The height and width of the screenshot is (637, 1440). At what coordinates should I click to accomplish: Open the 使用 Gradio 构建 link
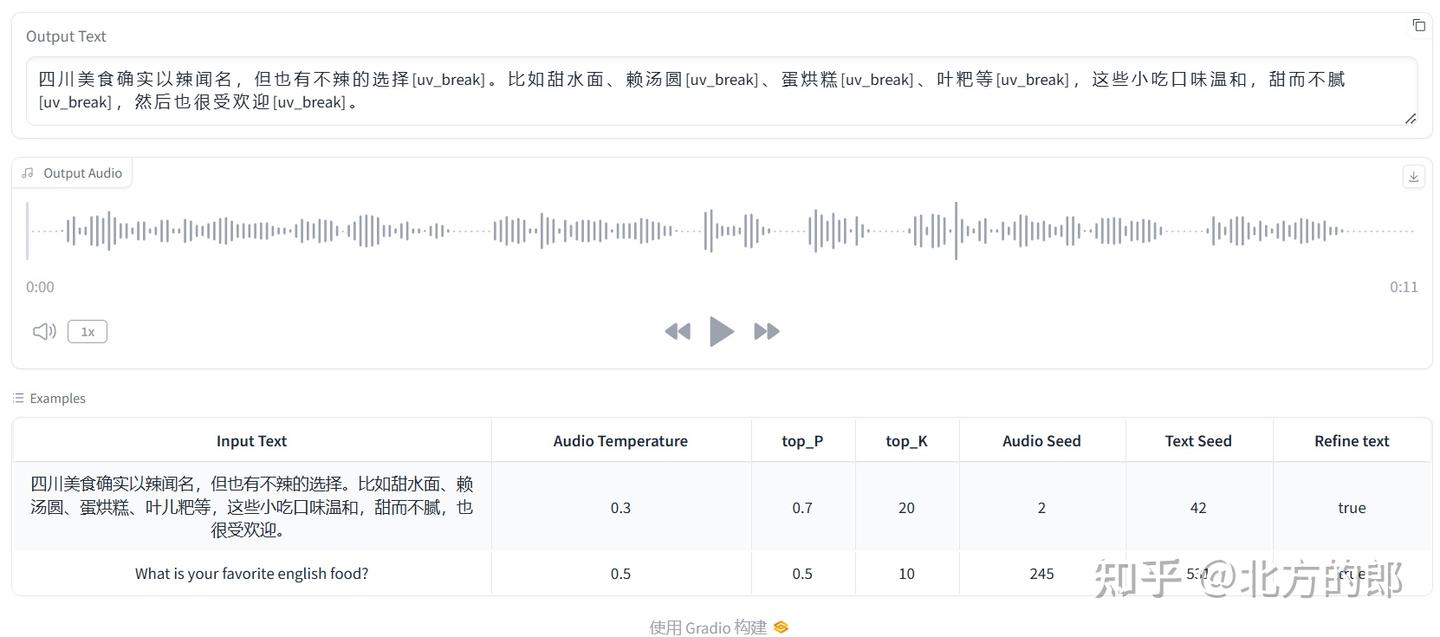pyautogui.click(x=707, y=627)
